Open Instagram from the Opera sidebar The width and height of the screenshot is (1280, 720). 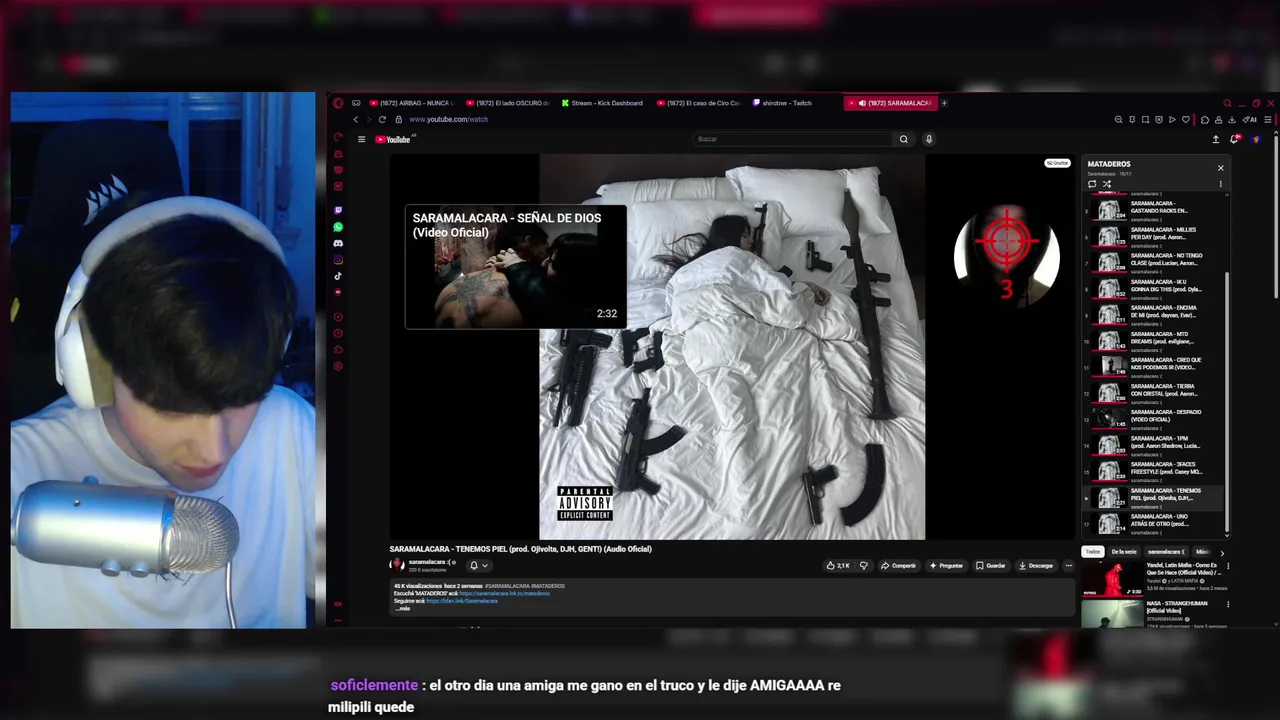(338, 260)
